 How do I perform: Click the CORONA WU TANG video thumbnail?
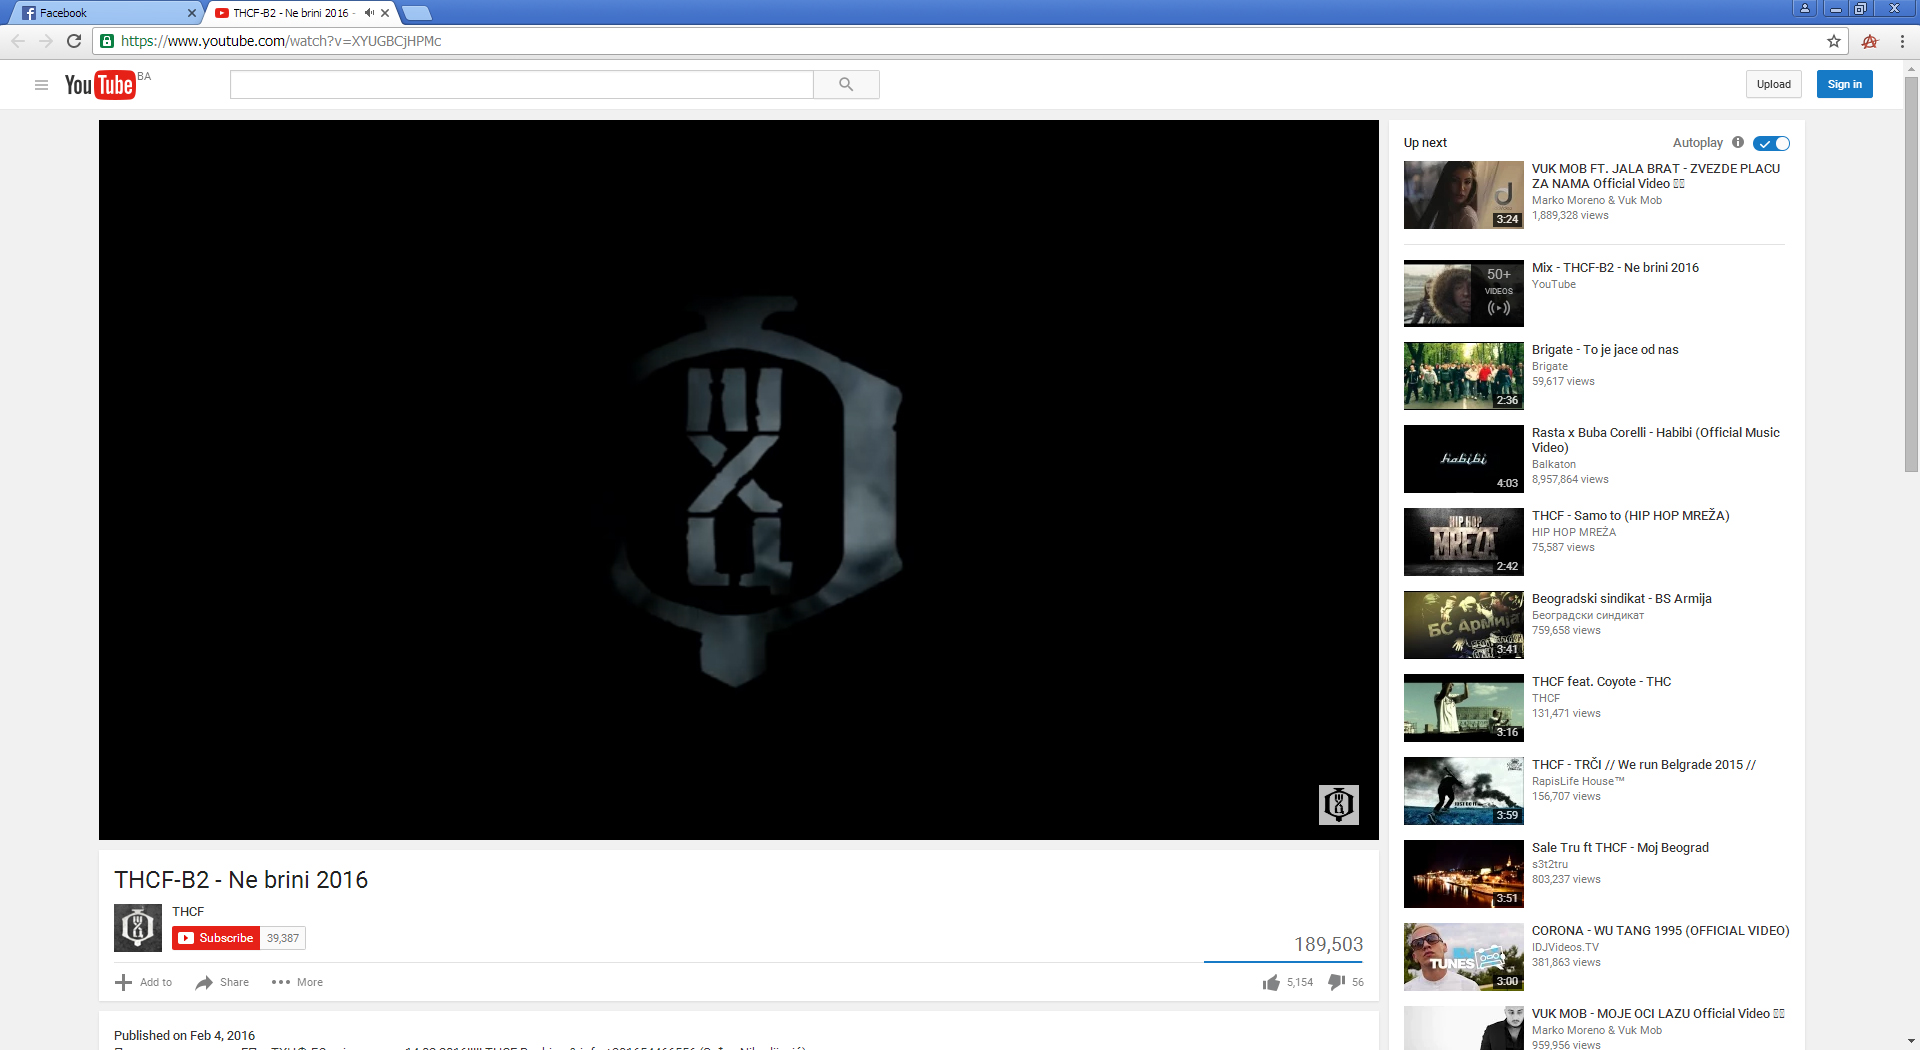click(x=1464, y=957)
